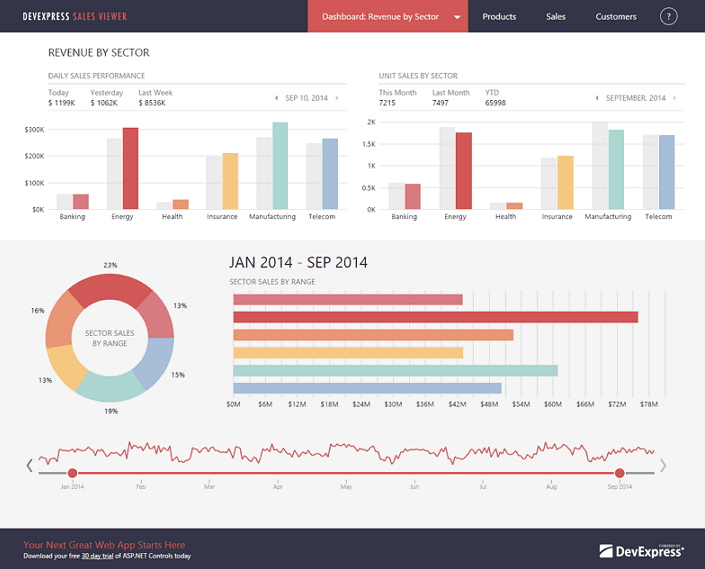
Task: Follow the 30 day trial link
Action: tap(97, 556)
